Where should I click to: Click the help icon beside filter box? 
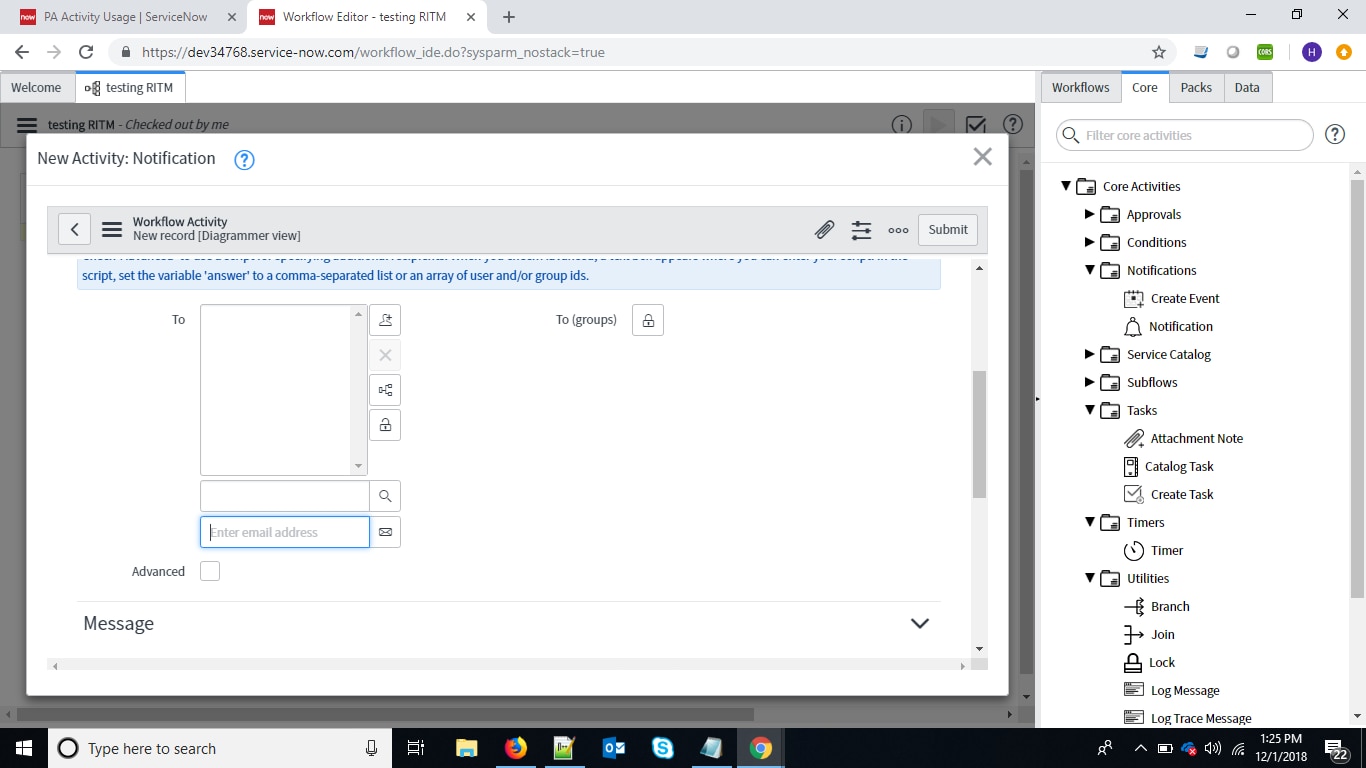1334,135
